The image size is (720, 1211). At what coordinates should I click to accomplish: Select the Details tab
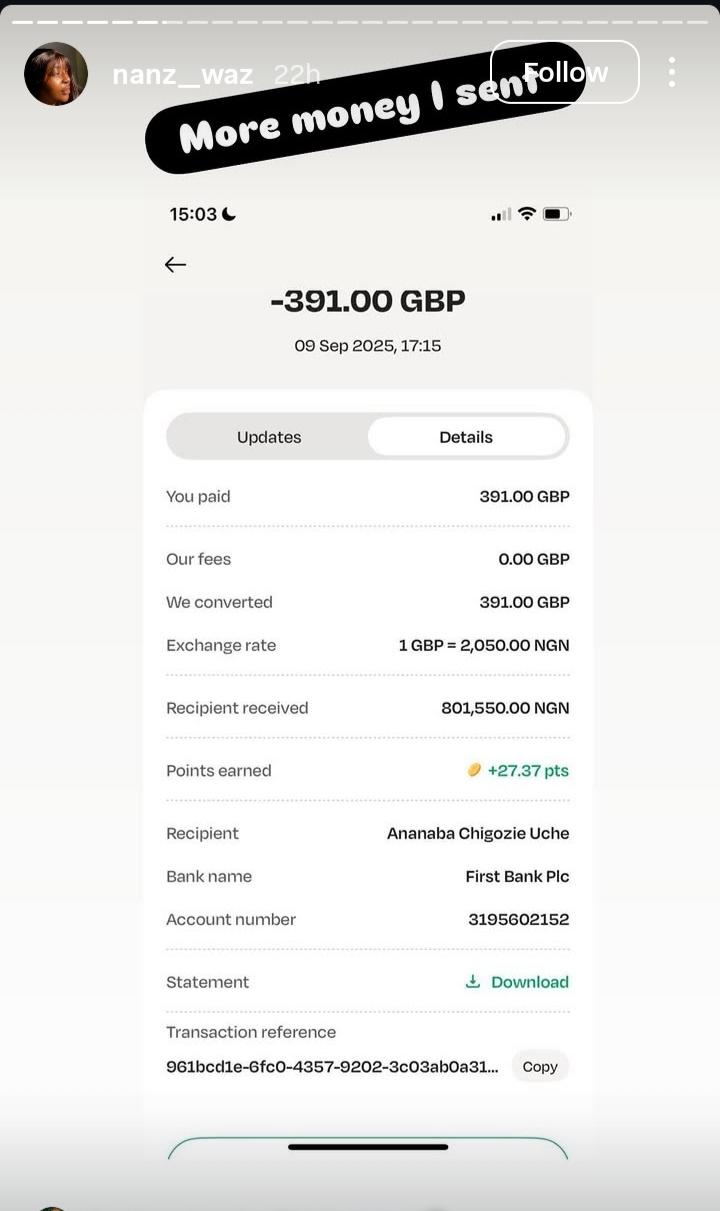pyautogui.click(x=466, y=437)
